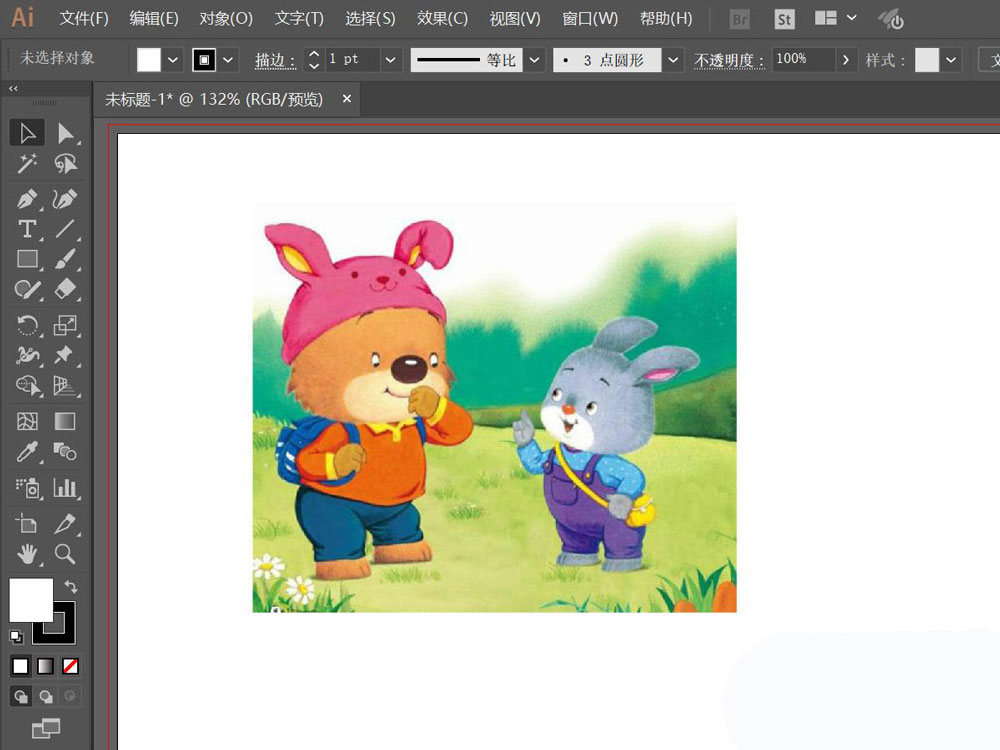Change the screen mode
Viewport: 1000px width, 750px height.
[x=46, y=728]
